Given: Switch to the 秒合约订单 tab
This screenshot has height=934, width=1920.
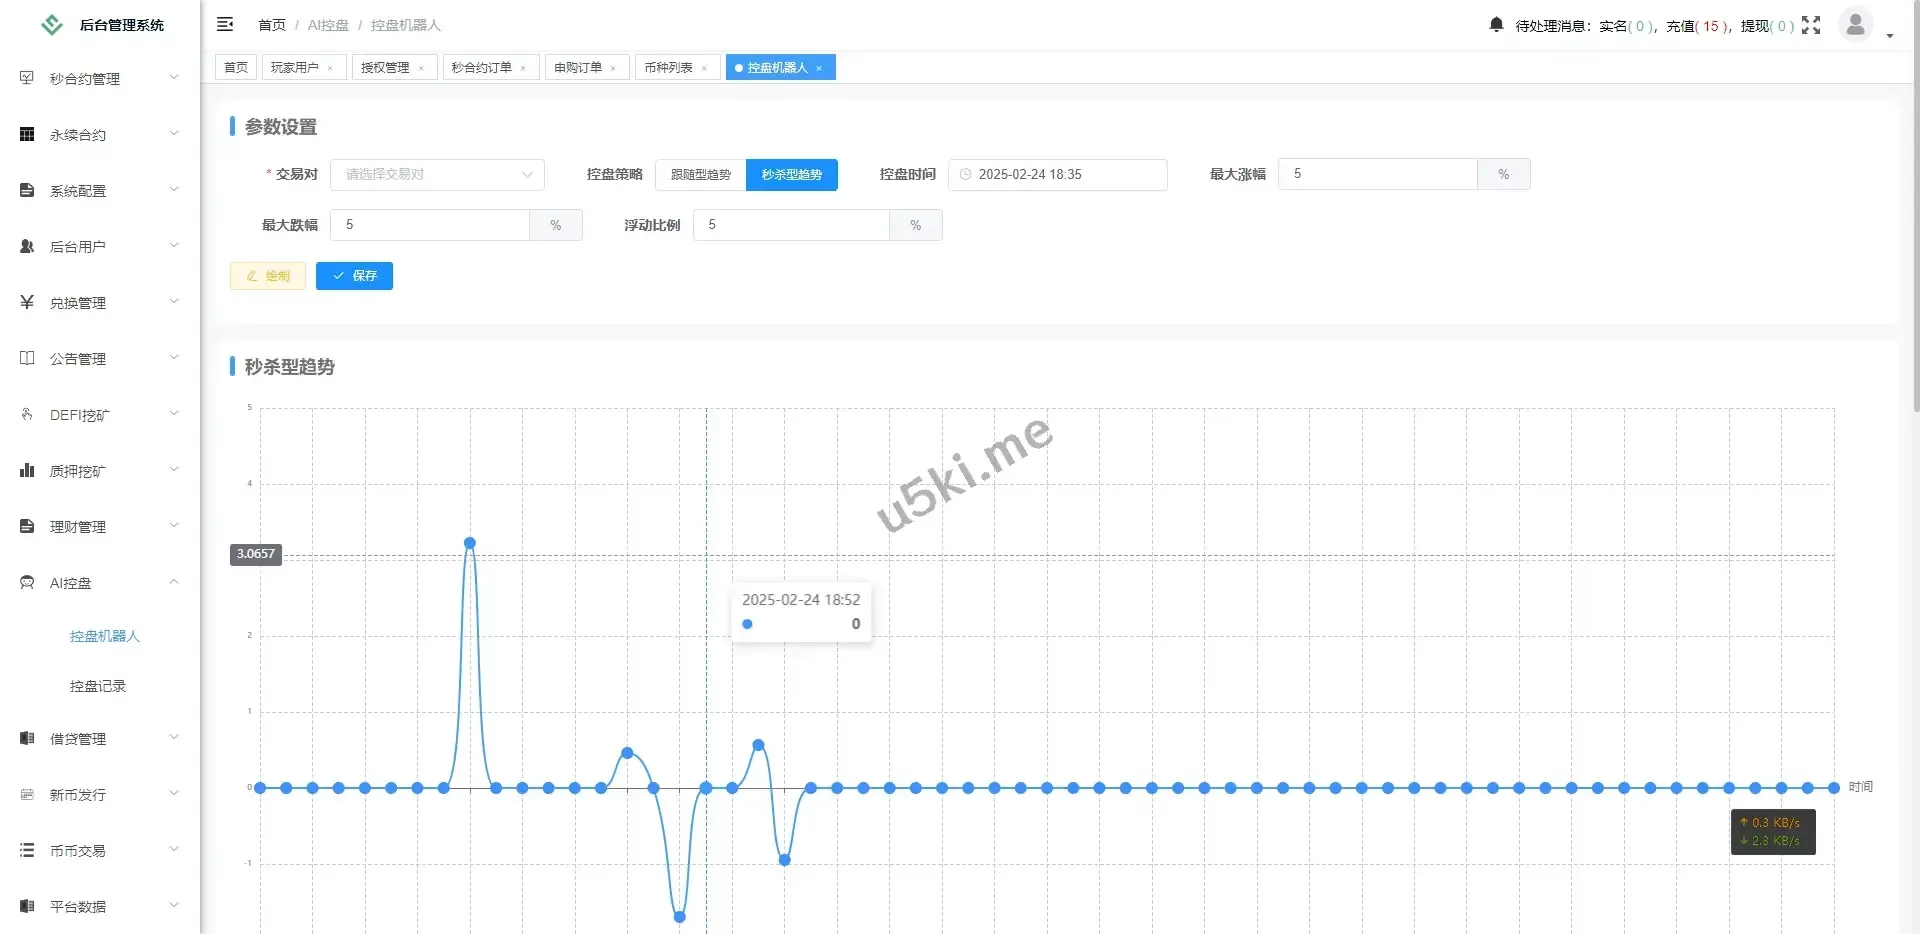Looking at the screenshot, I should pyautogui.click(x=482, y=68).
